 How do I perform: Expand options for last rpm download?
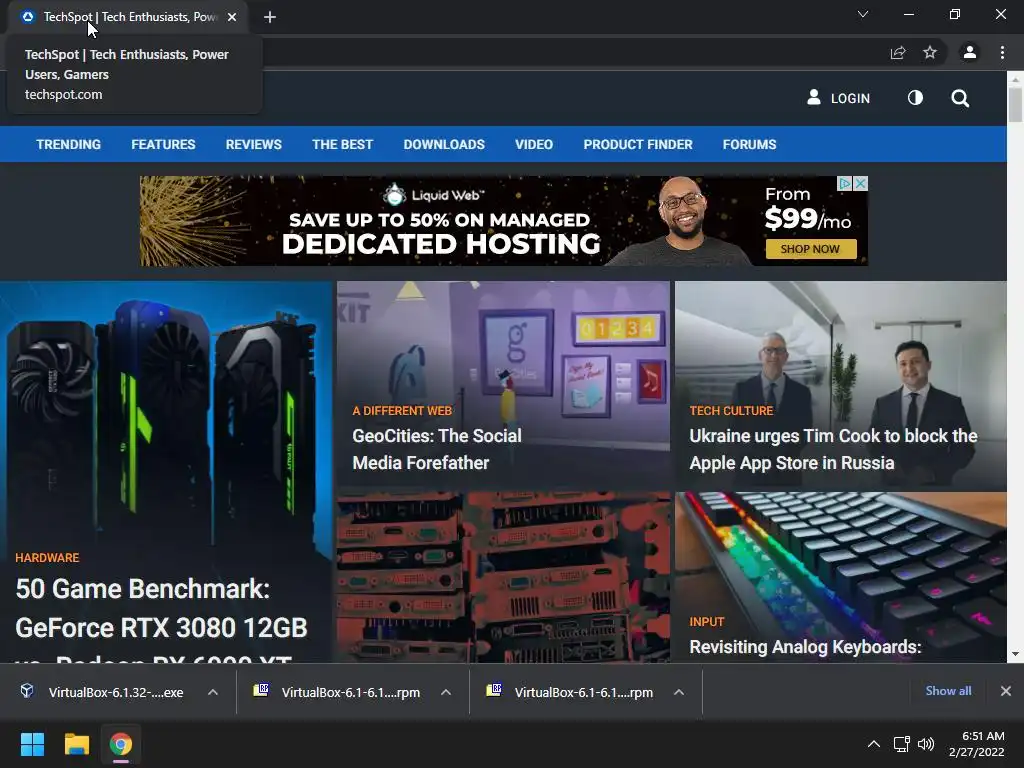[x=679, y=692]
